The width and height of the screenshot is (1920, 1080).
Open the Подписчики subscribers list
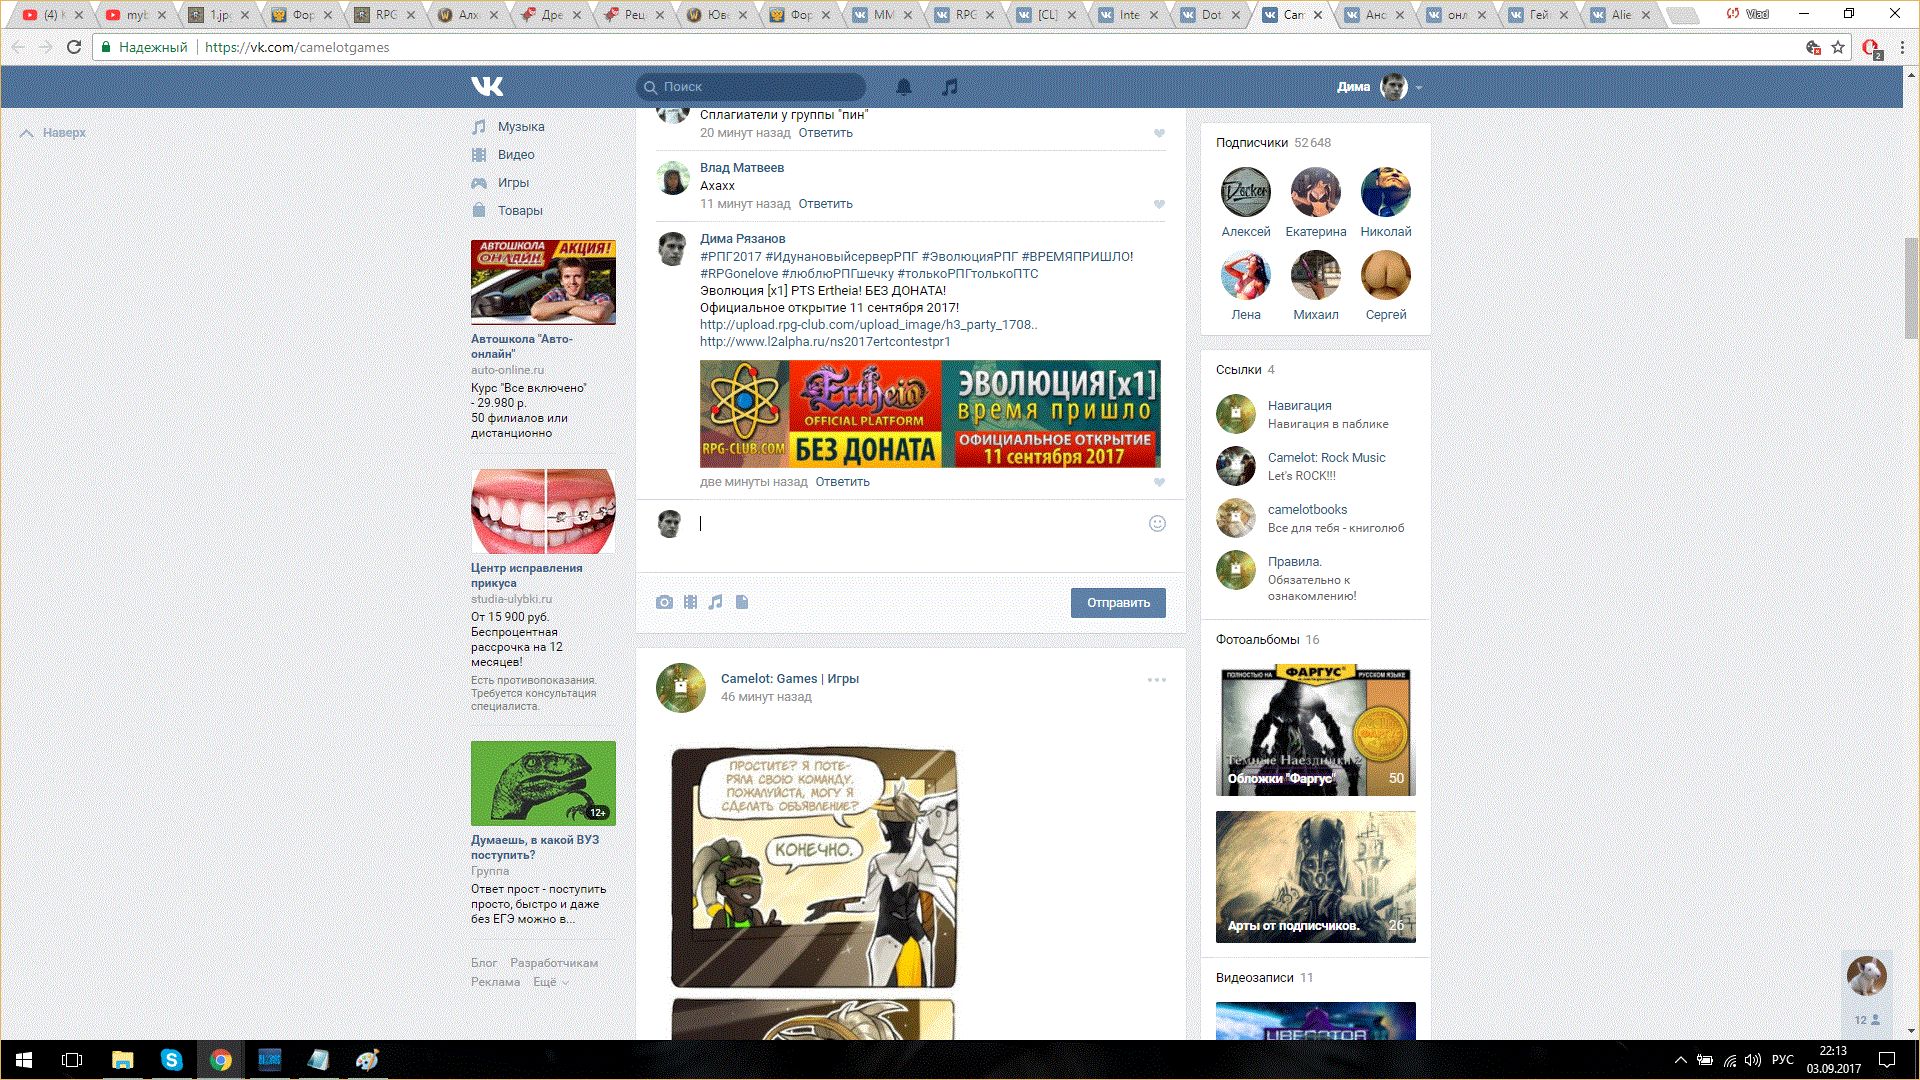(x=1273, y=143)
